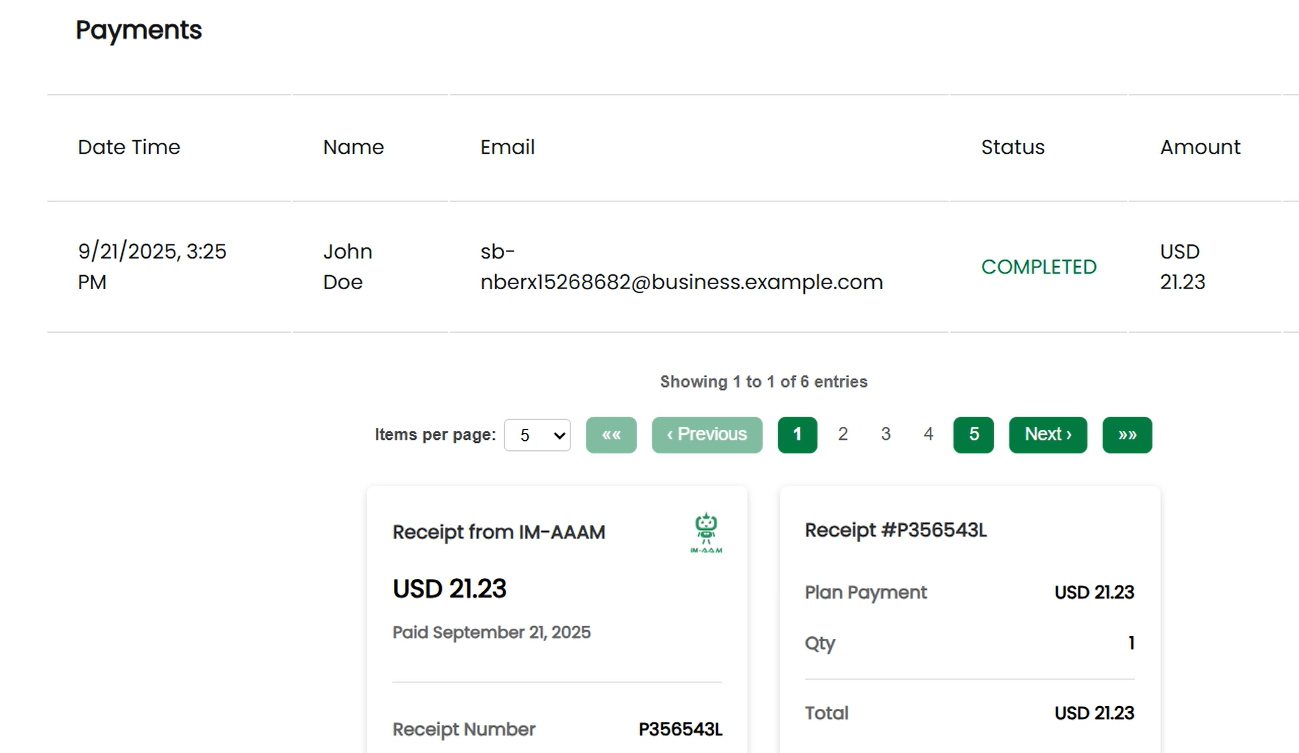Open the Items per page dropdown
Screen dimensions: 1299x753
click(x=537, y=435)
